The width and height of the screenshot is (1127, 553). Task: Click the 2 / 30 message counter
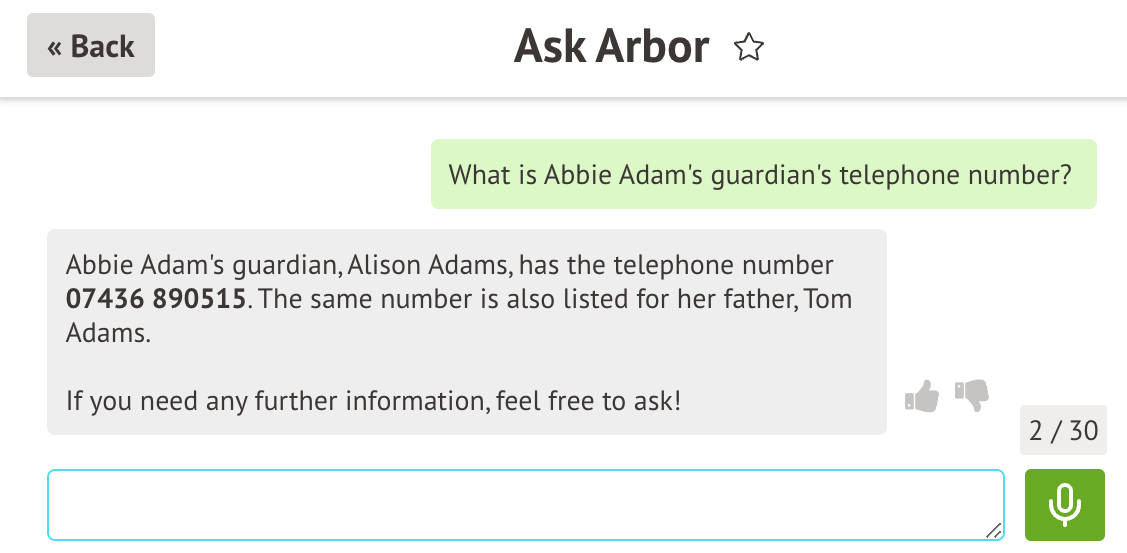[x=1063, y=431]
